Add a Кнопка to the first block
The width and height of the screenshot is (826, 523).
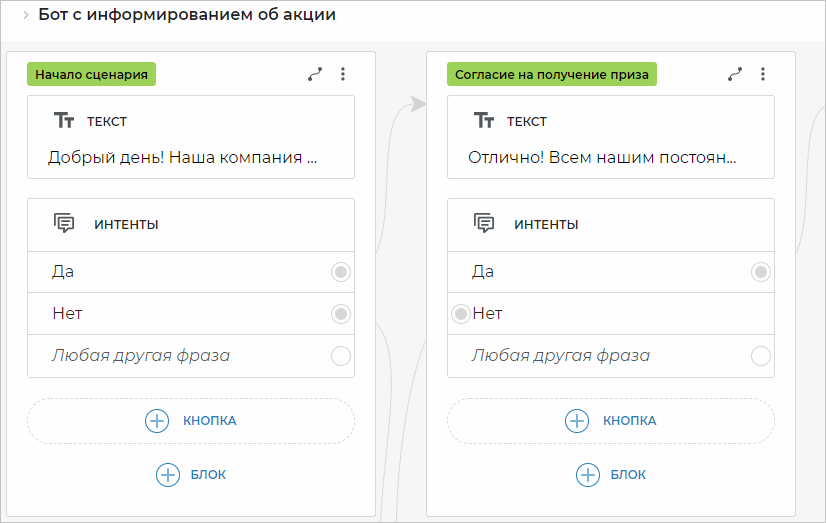coord(191,421)
